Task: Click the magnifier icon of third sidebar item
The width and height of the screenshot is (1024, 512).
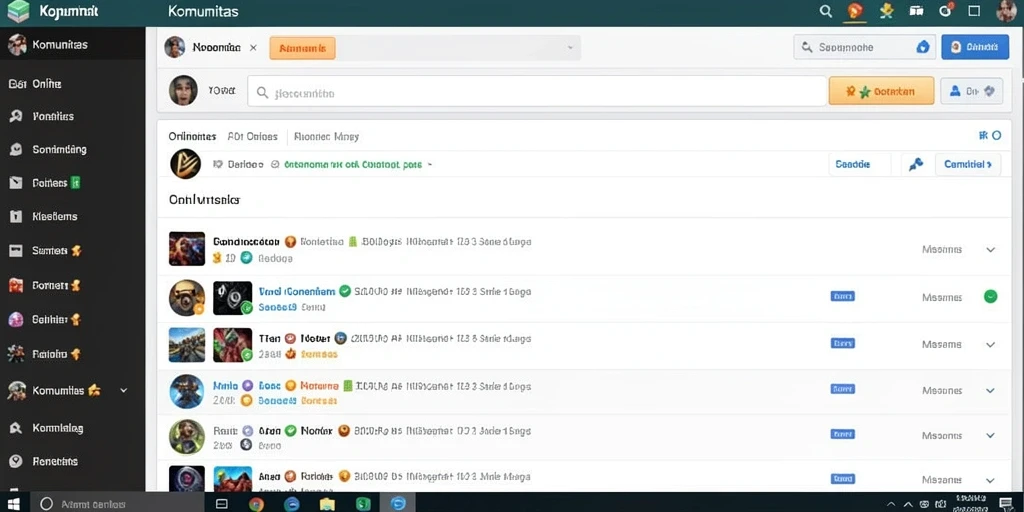Action: tap(16, 116)
